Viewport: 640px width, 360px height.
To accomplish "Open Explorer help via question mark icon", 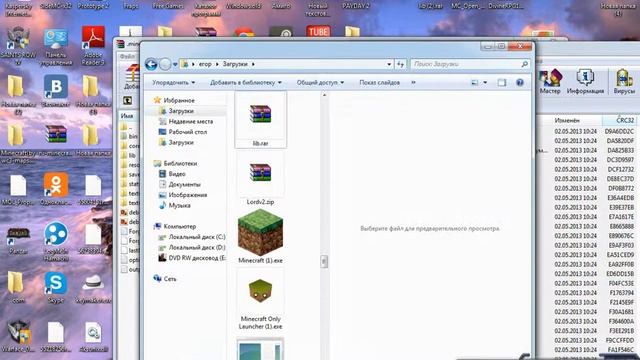I will click(x=520, y=82).
